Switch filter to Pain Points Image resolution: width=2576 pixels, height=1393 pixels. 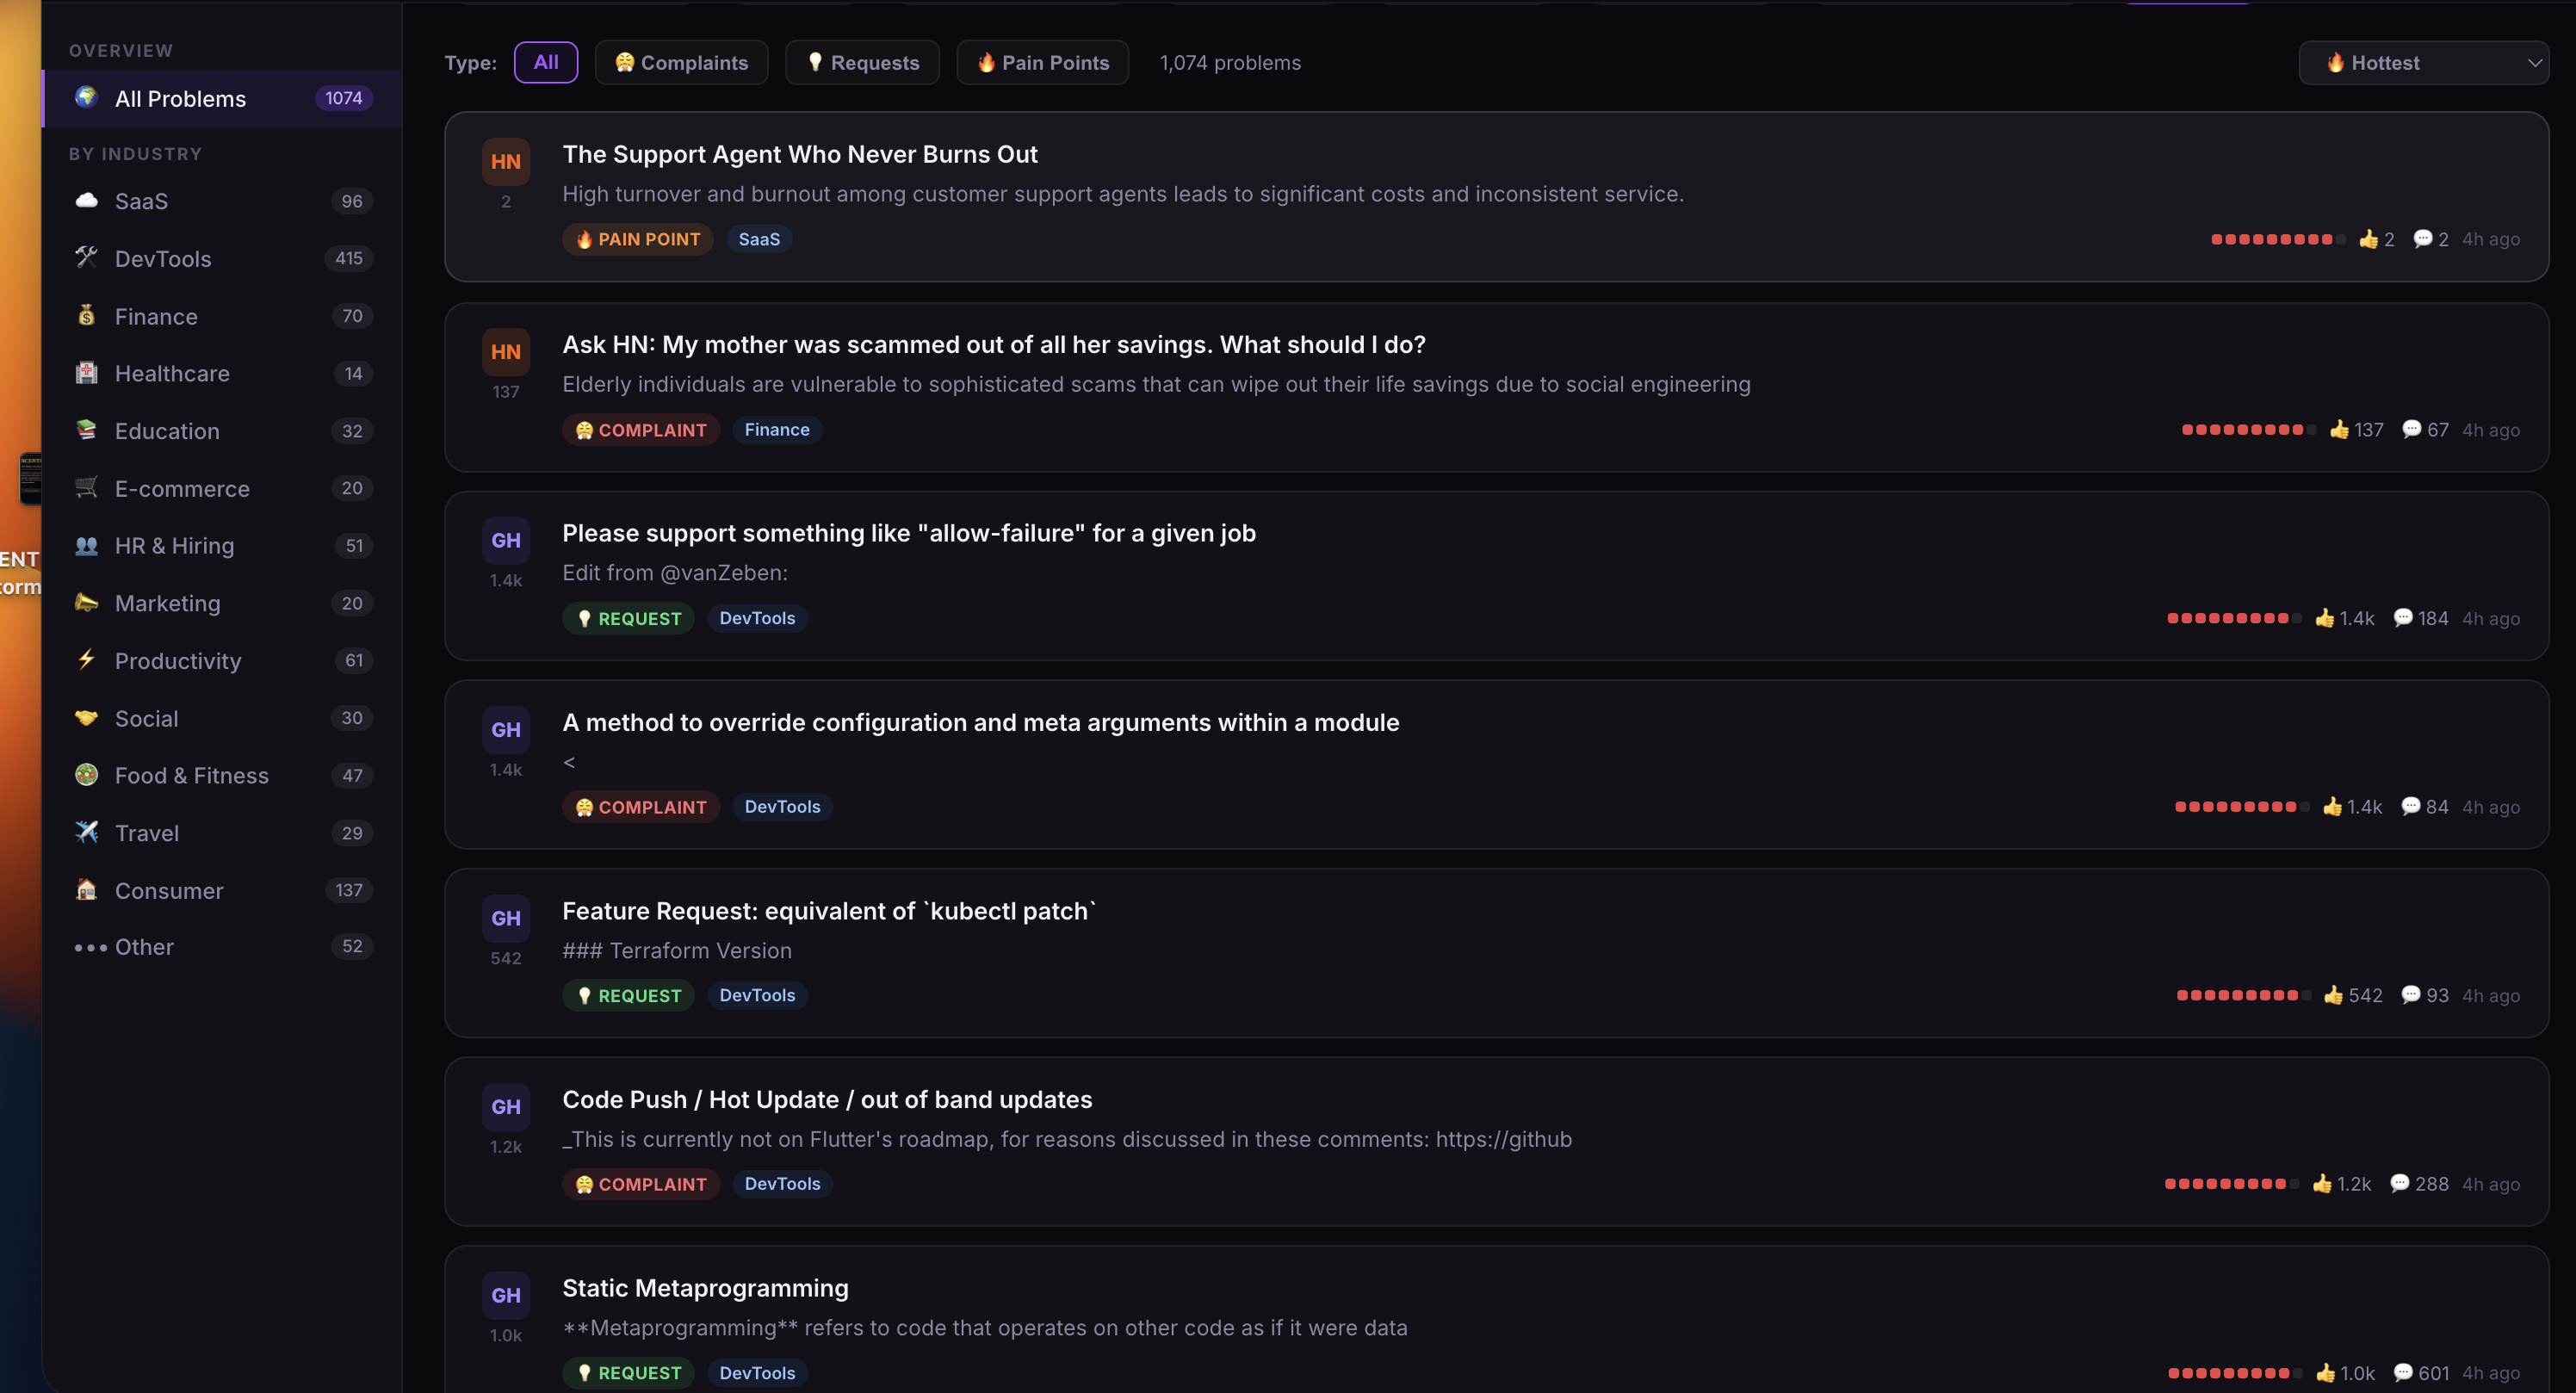pos(1042,62)
